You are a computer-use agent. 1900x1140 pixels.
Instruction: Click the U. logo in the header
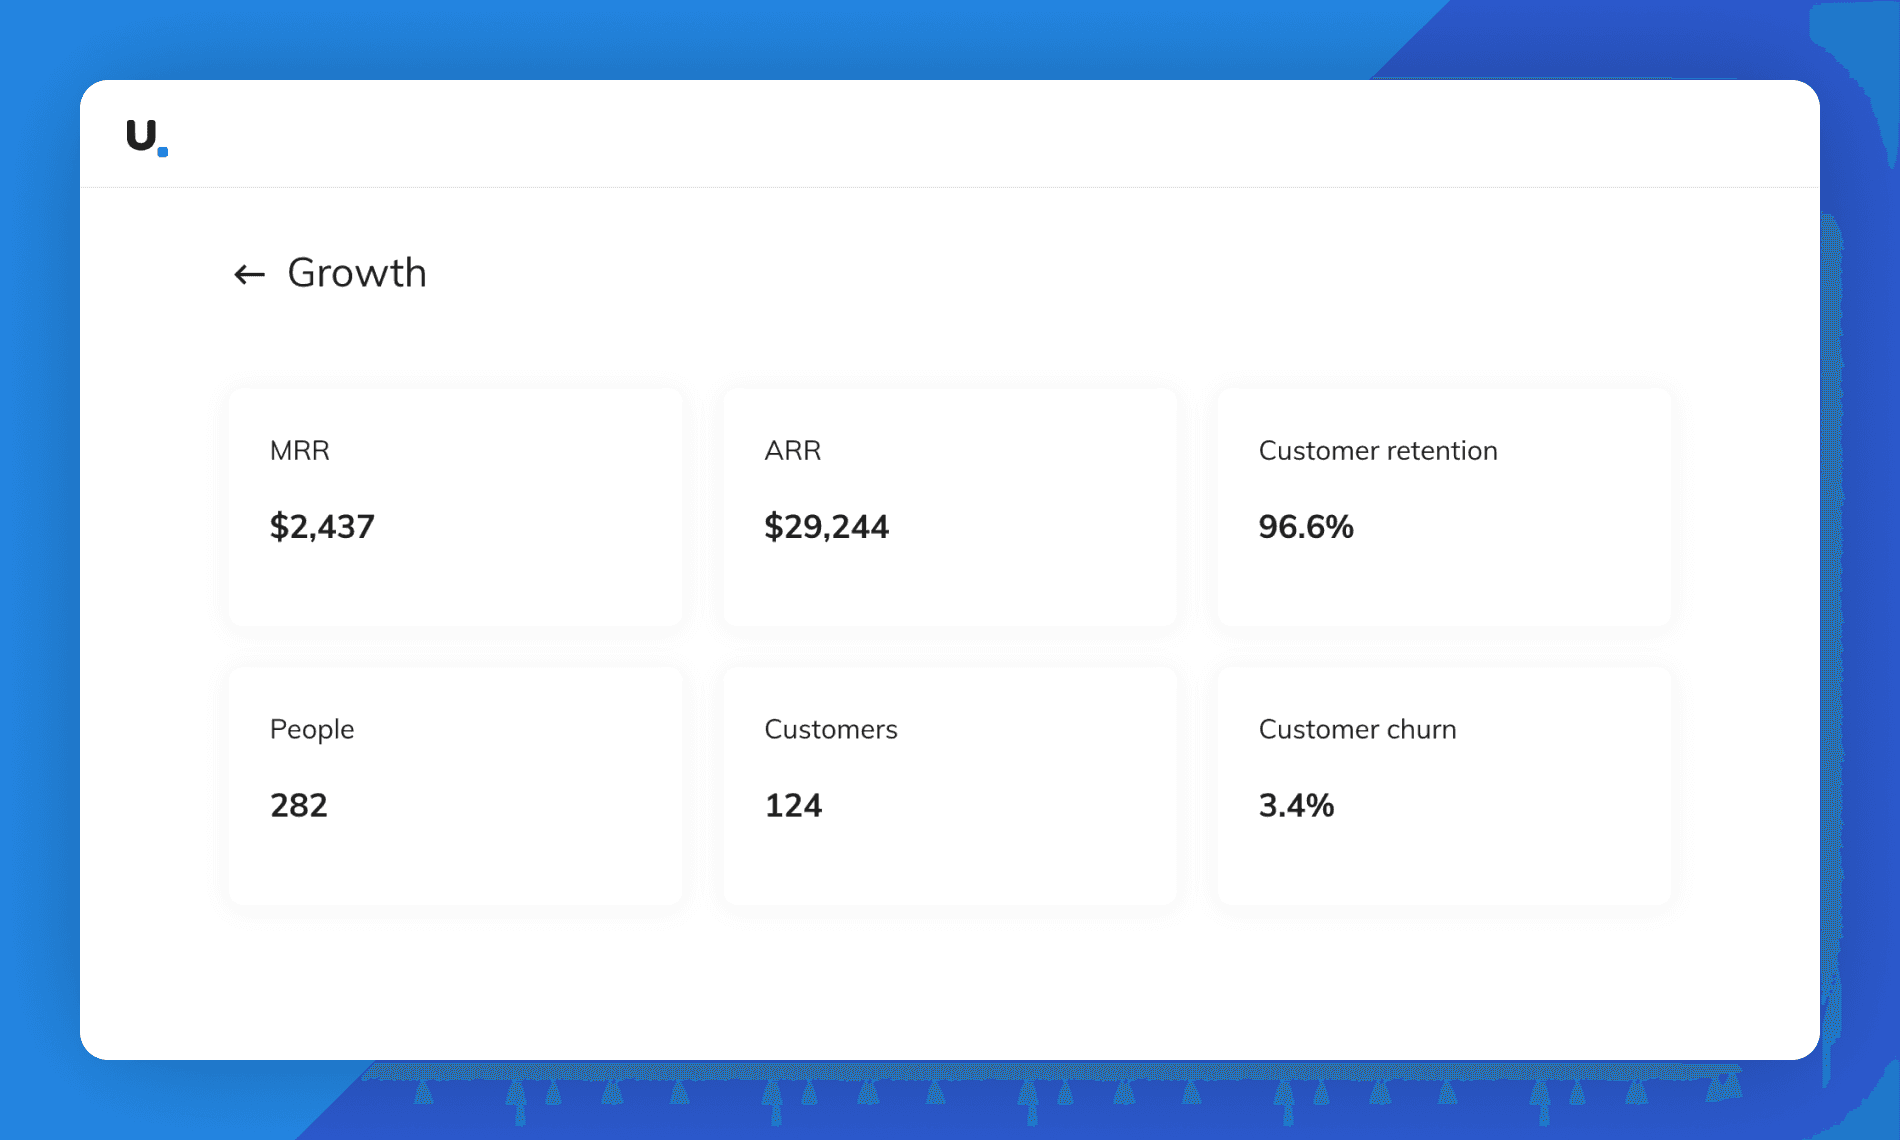[147, 137]
